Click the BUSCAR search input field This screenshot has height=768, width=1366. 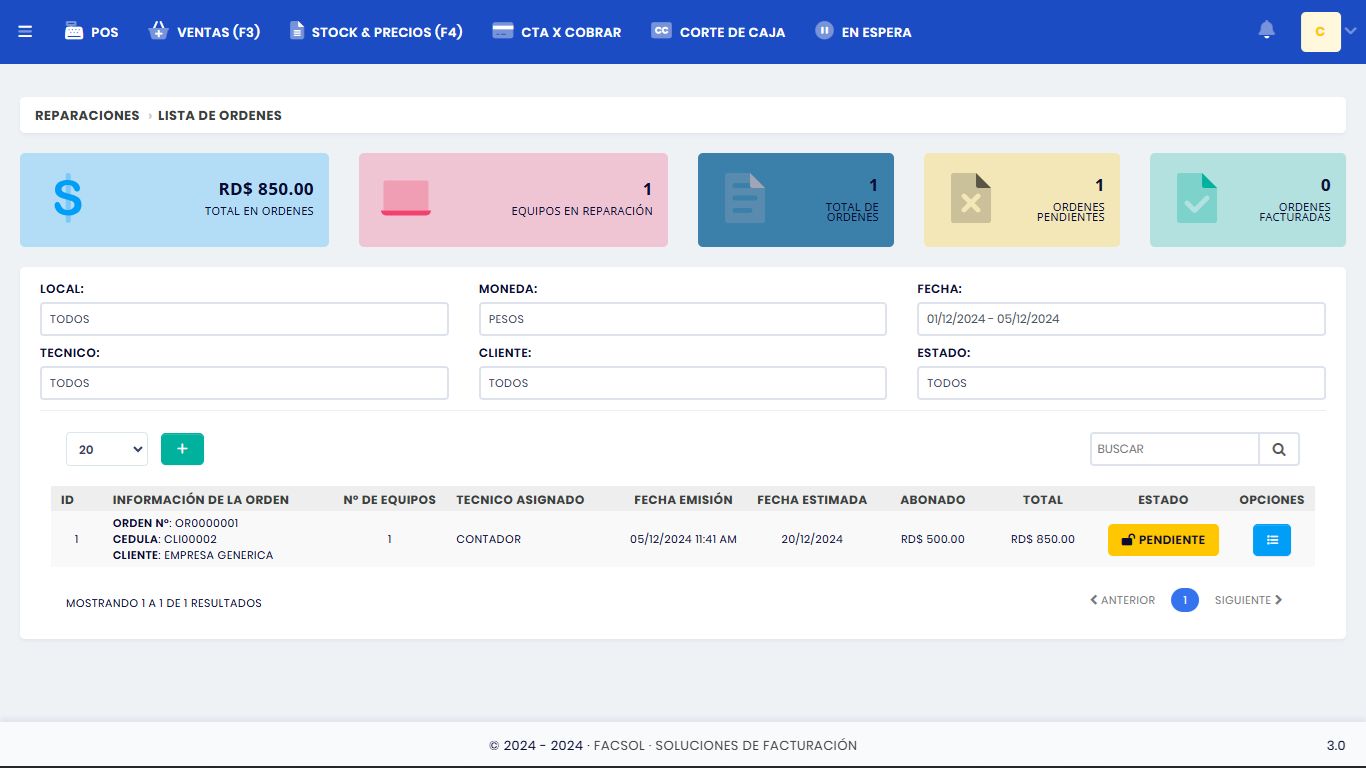(1174, 449)
